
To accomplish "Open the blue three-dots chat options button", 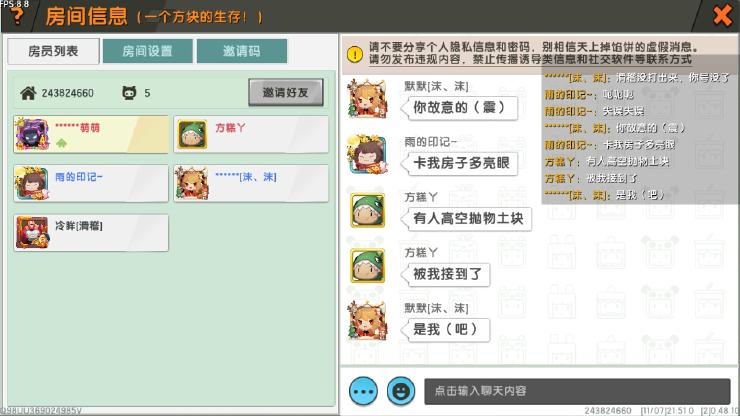I will (x=363, y=391).
